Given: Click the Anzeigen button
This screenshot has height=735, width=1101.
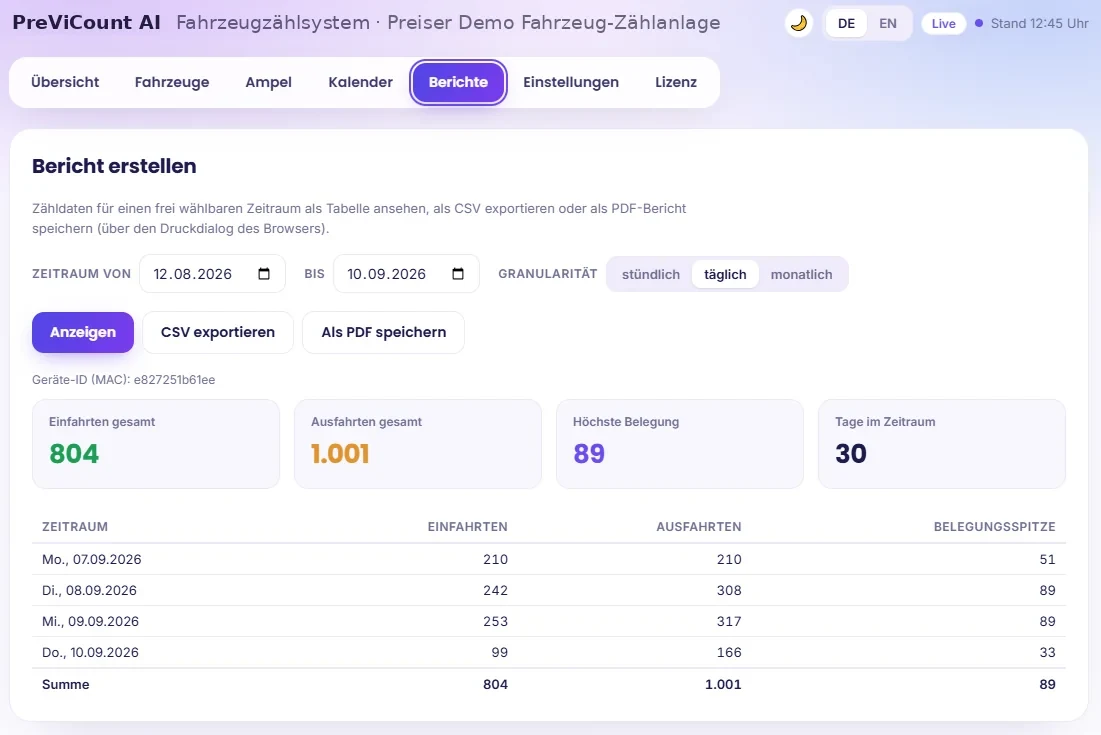Looking at the screenshot, I should coord(83,332).
